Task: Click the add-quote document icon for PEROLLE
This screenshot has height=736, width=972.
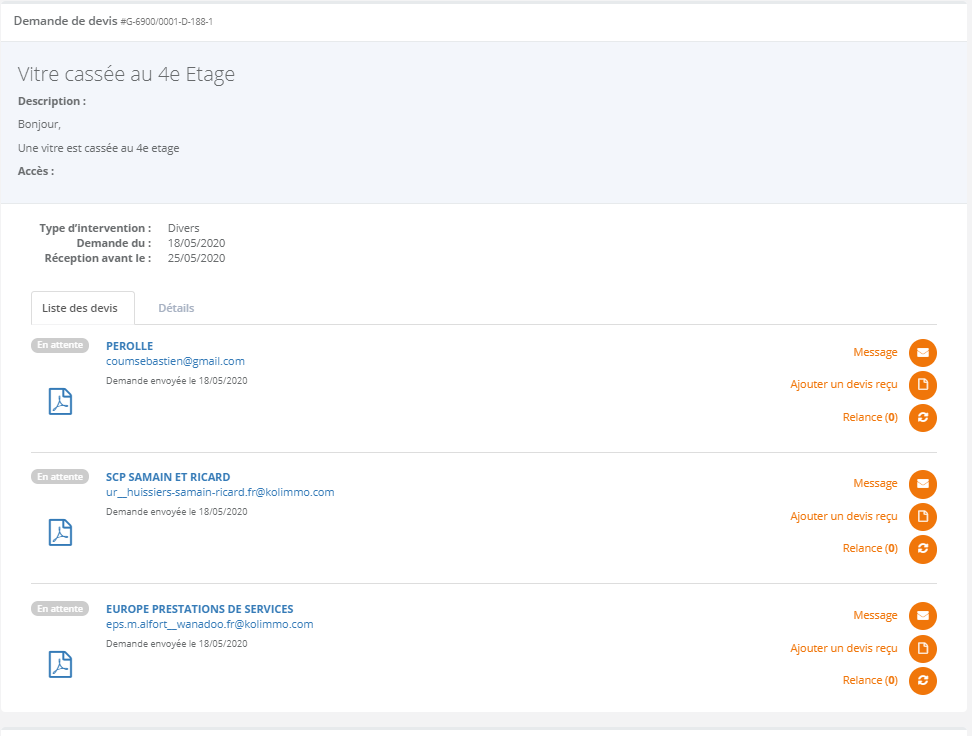Action: 922,385
